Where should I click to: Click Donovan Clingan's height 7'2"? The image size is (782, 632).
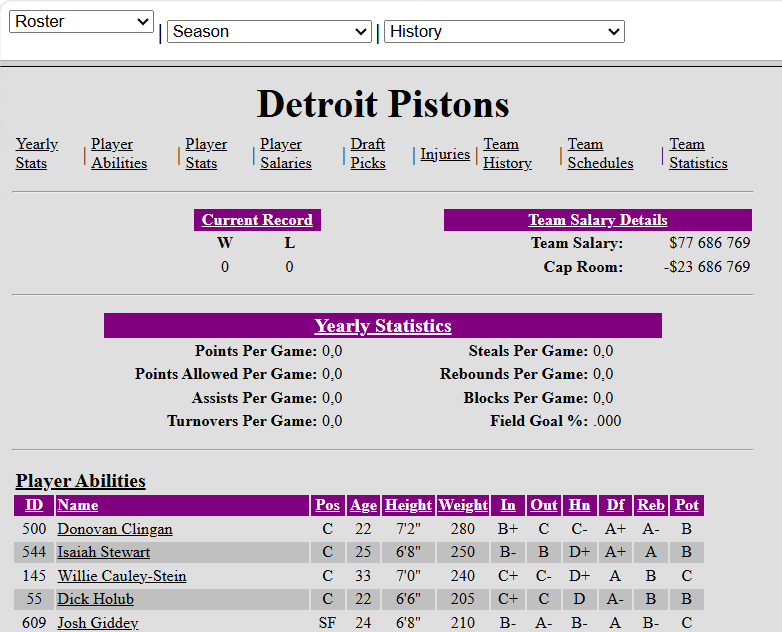coord(408,529)
